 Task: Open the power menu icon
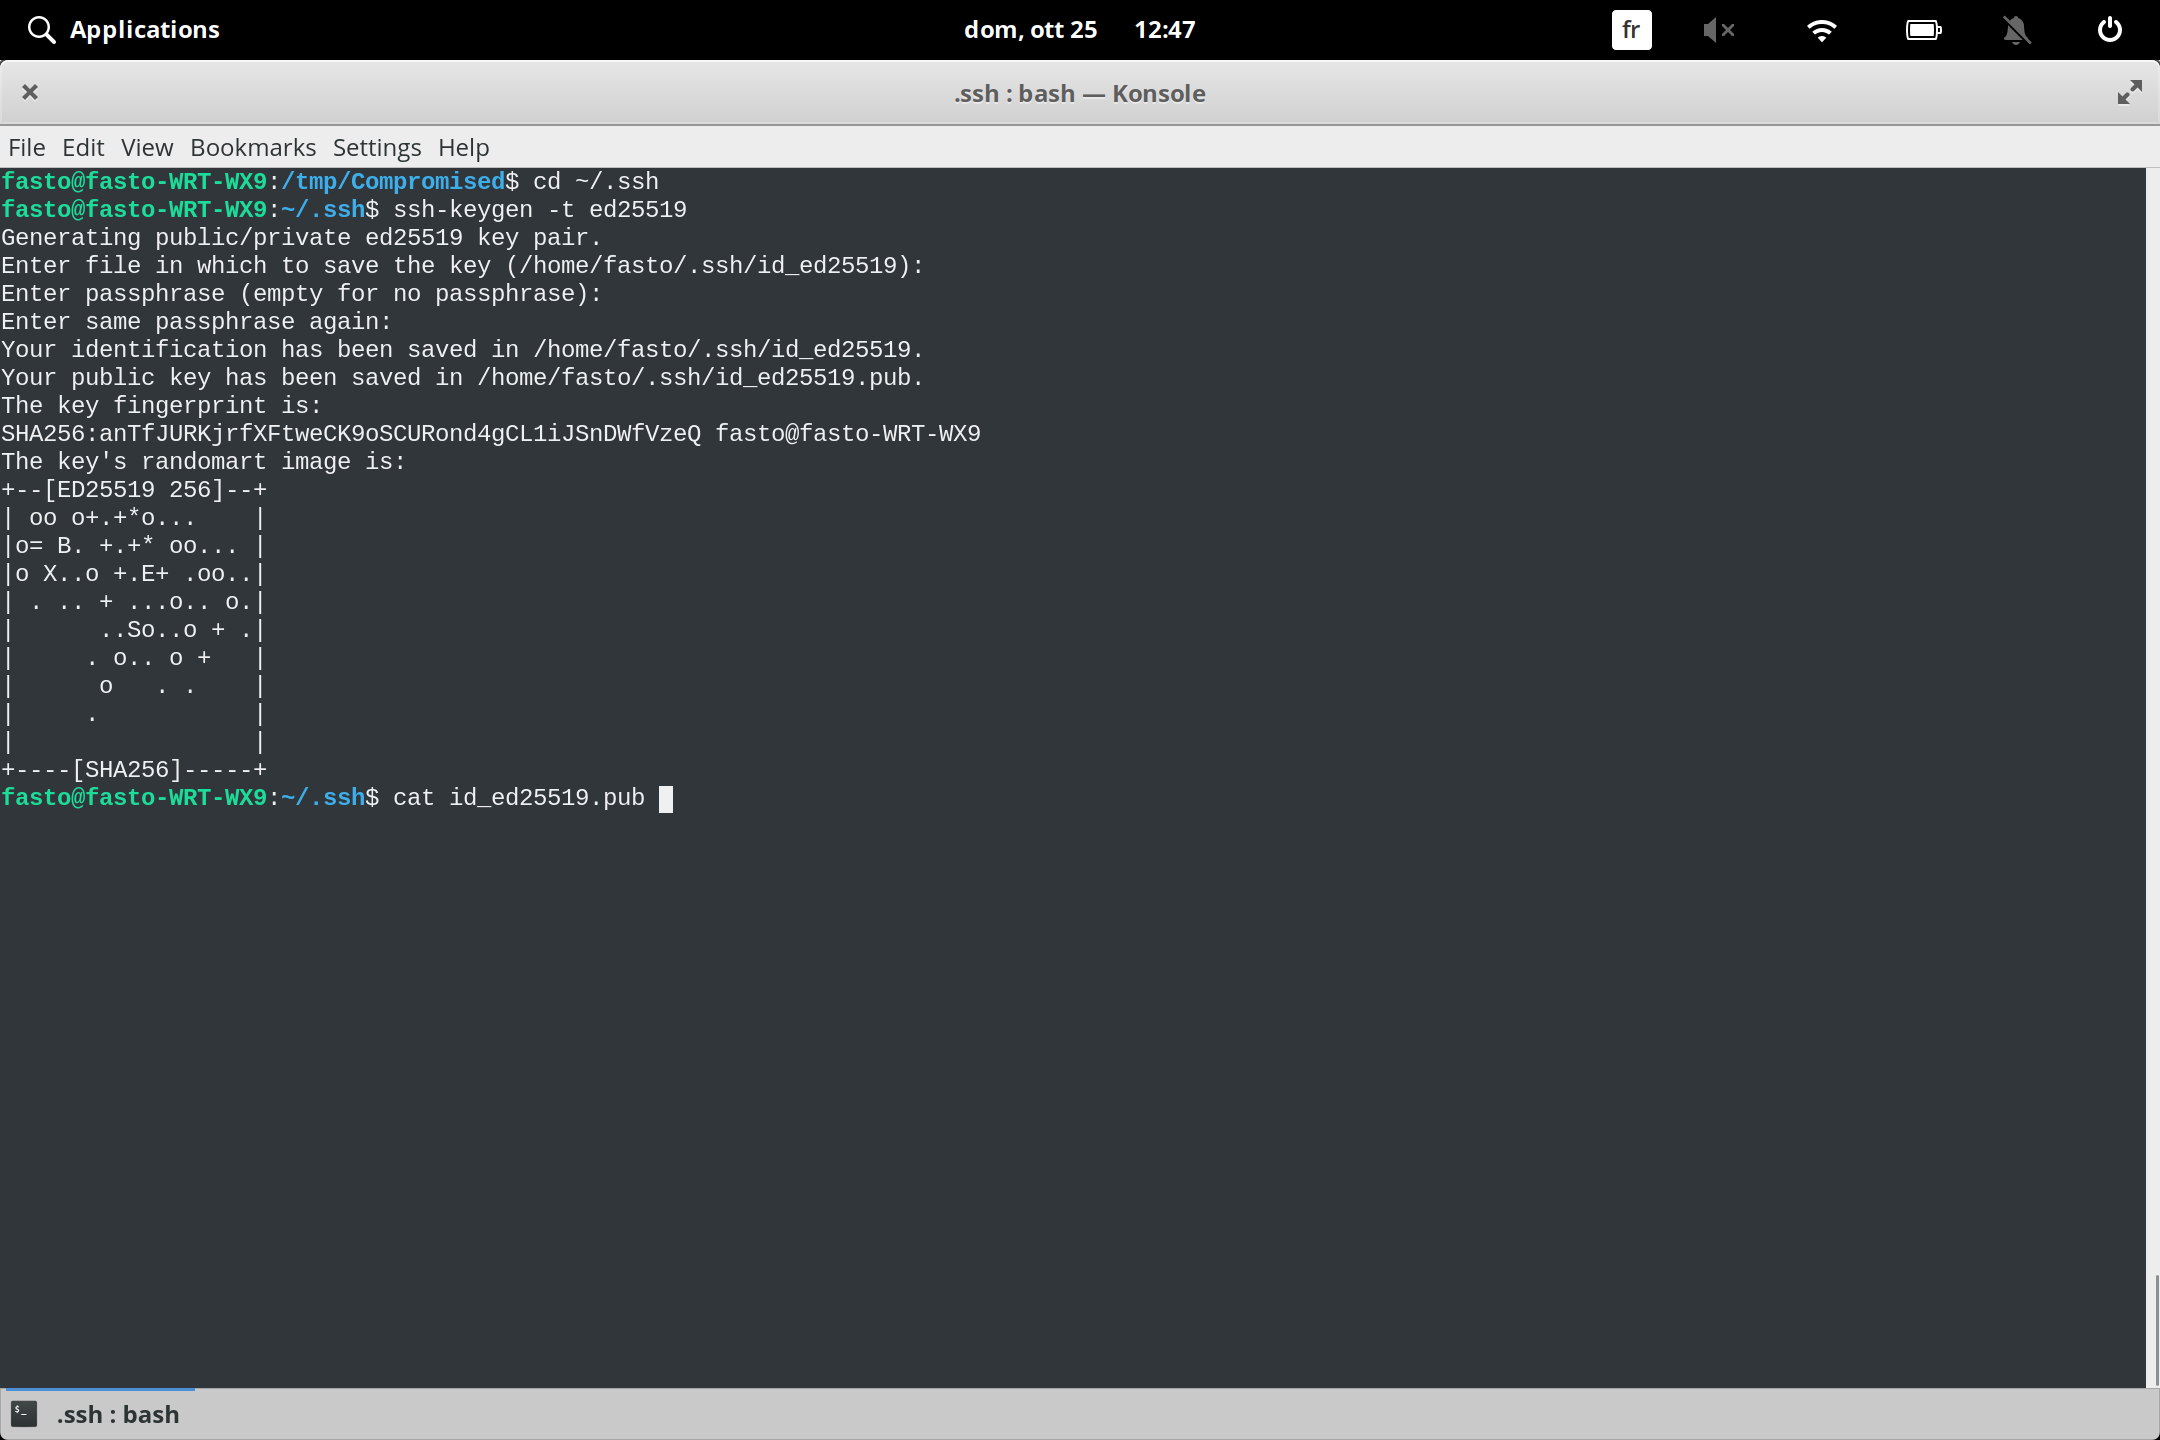(2108, 29)
